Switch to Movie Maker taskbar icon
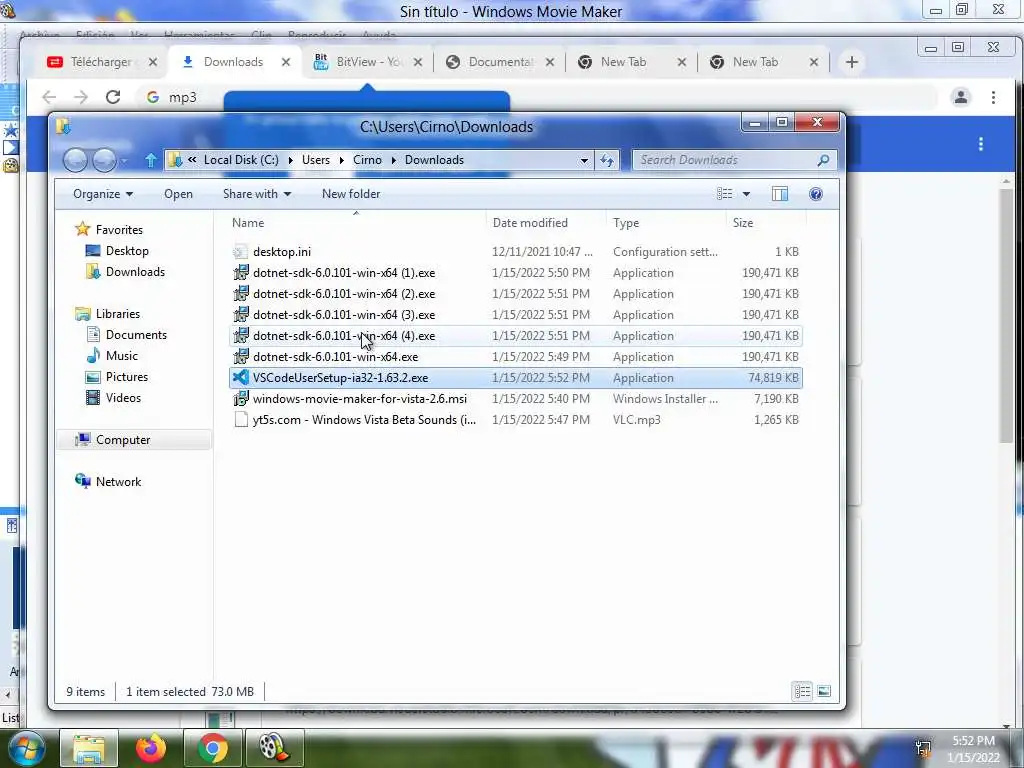 [x=274, y=748]
